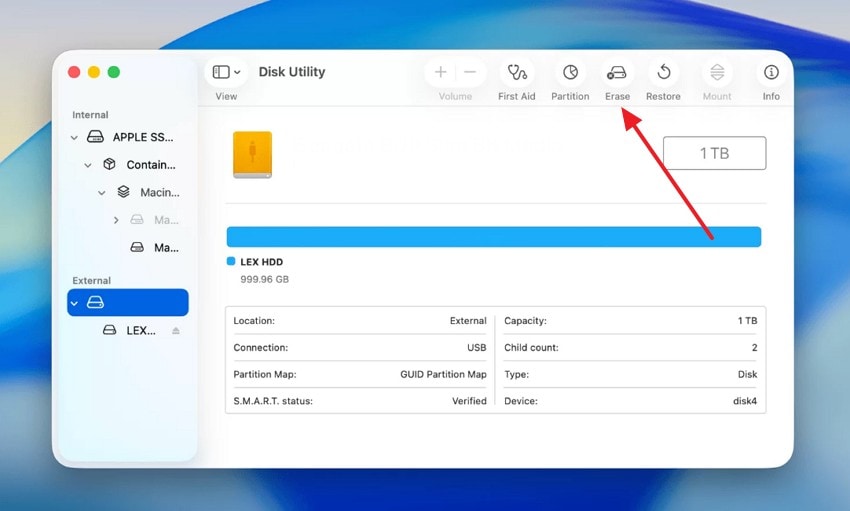The image size is (850, 511).
Task: Click the LEX HDD blue legend swatch
Action: 231,261
